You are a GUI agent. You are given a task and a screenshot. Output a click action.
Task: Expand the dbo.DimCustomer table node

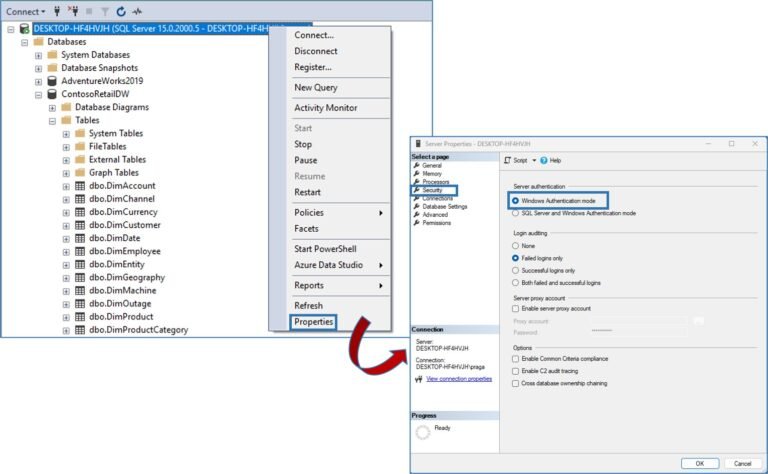pos(66,226)
